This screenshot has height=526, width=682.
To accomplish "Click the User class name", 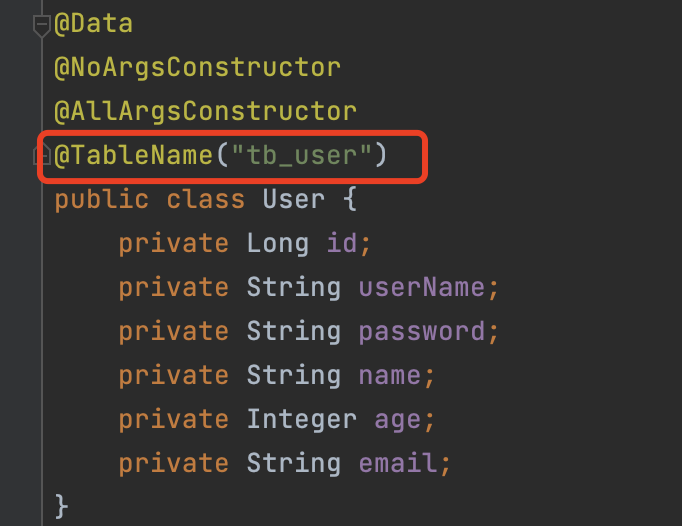I will click(x=293, y=199).
